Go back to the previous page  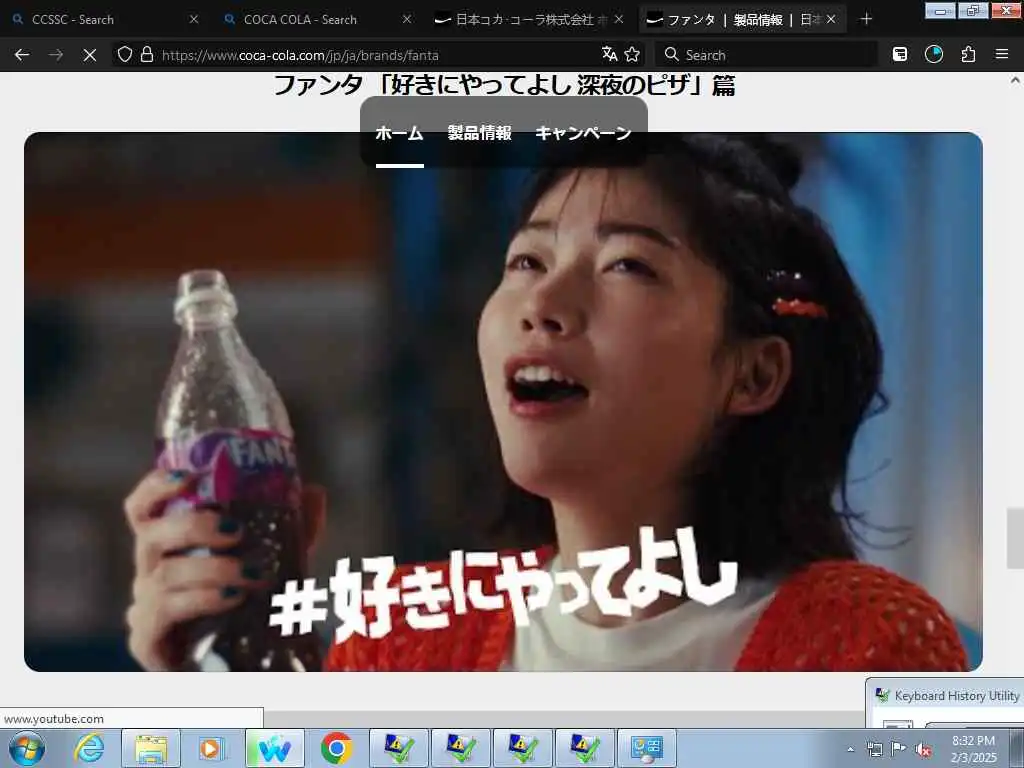pos(22,55)
